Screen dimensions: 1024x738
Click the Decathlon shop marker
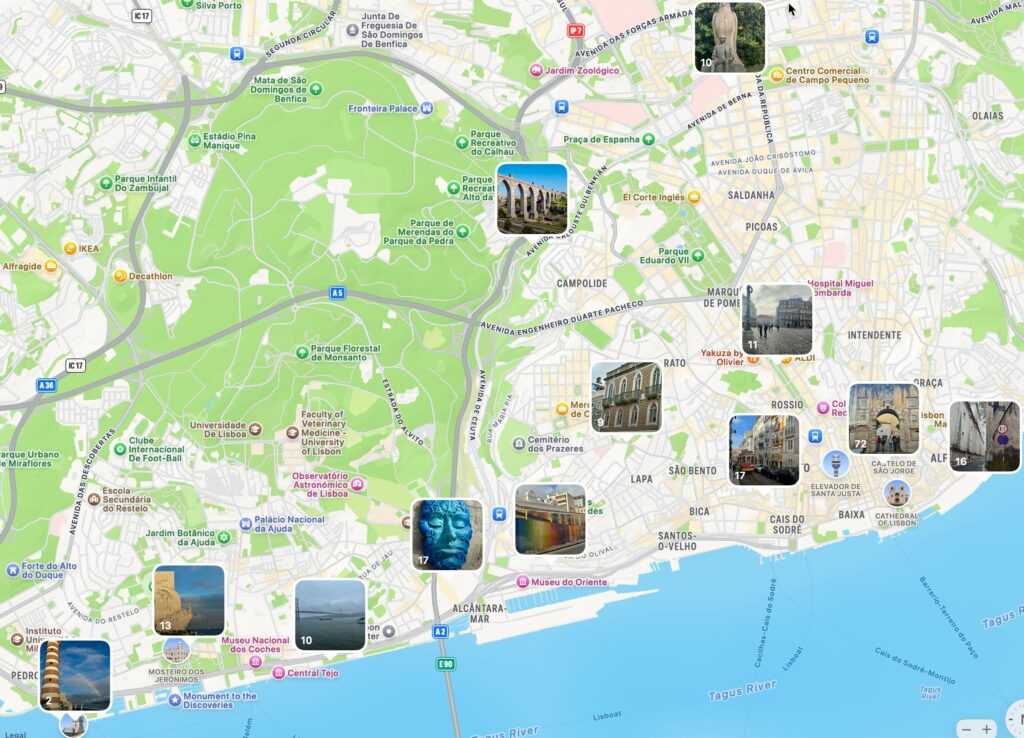[x=120, y=276]
